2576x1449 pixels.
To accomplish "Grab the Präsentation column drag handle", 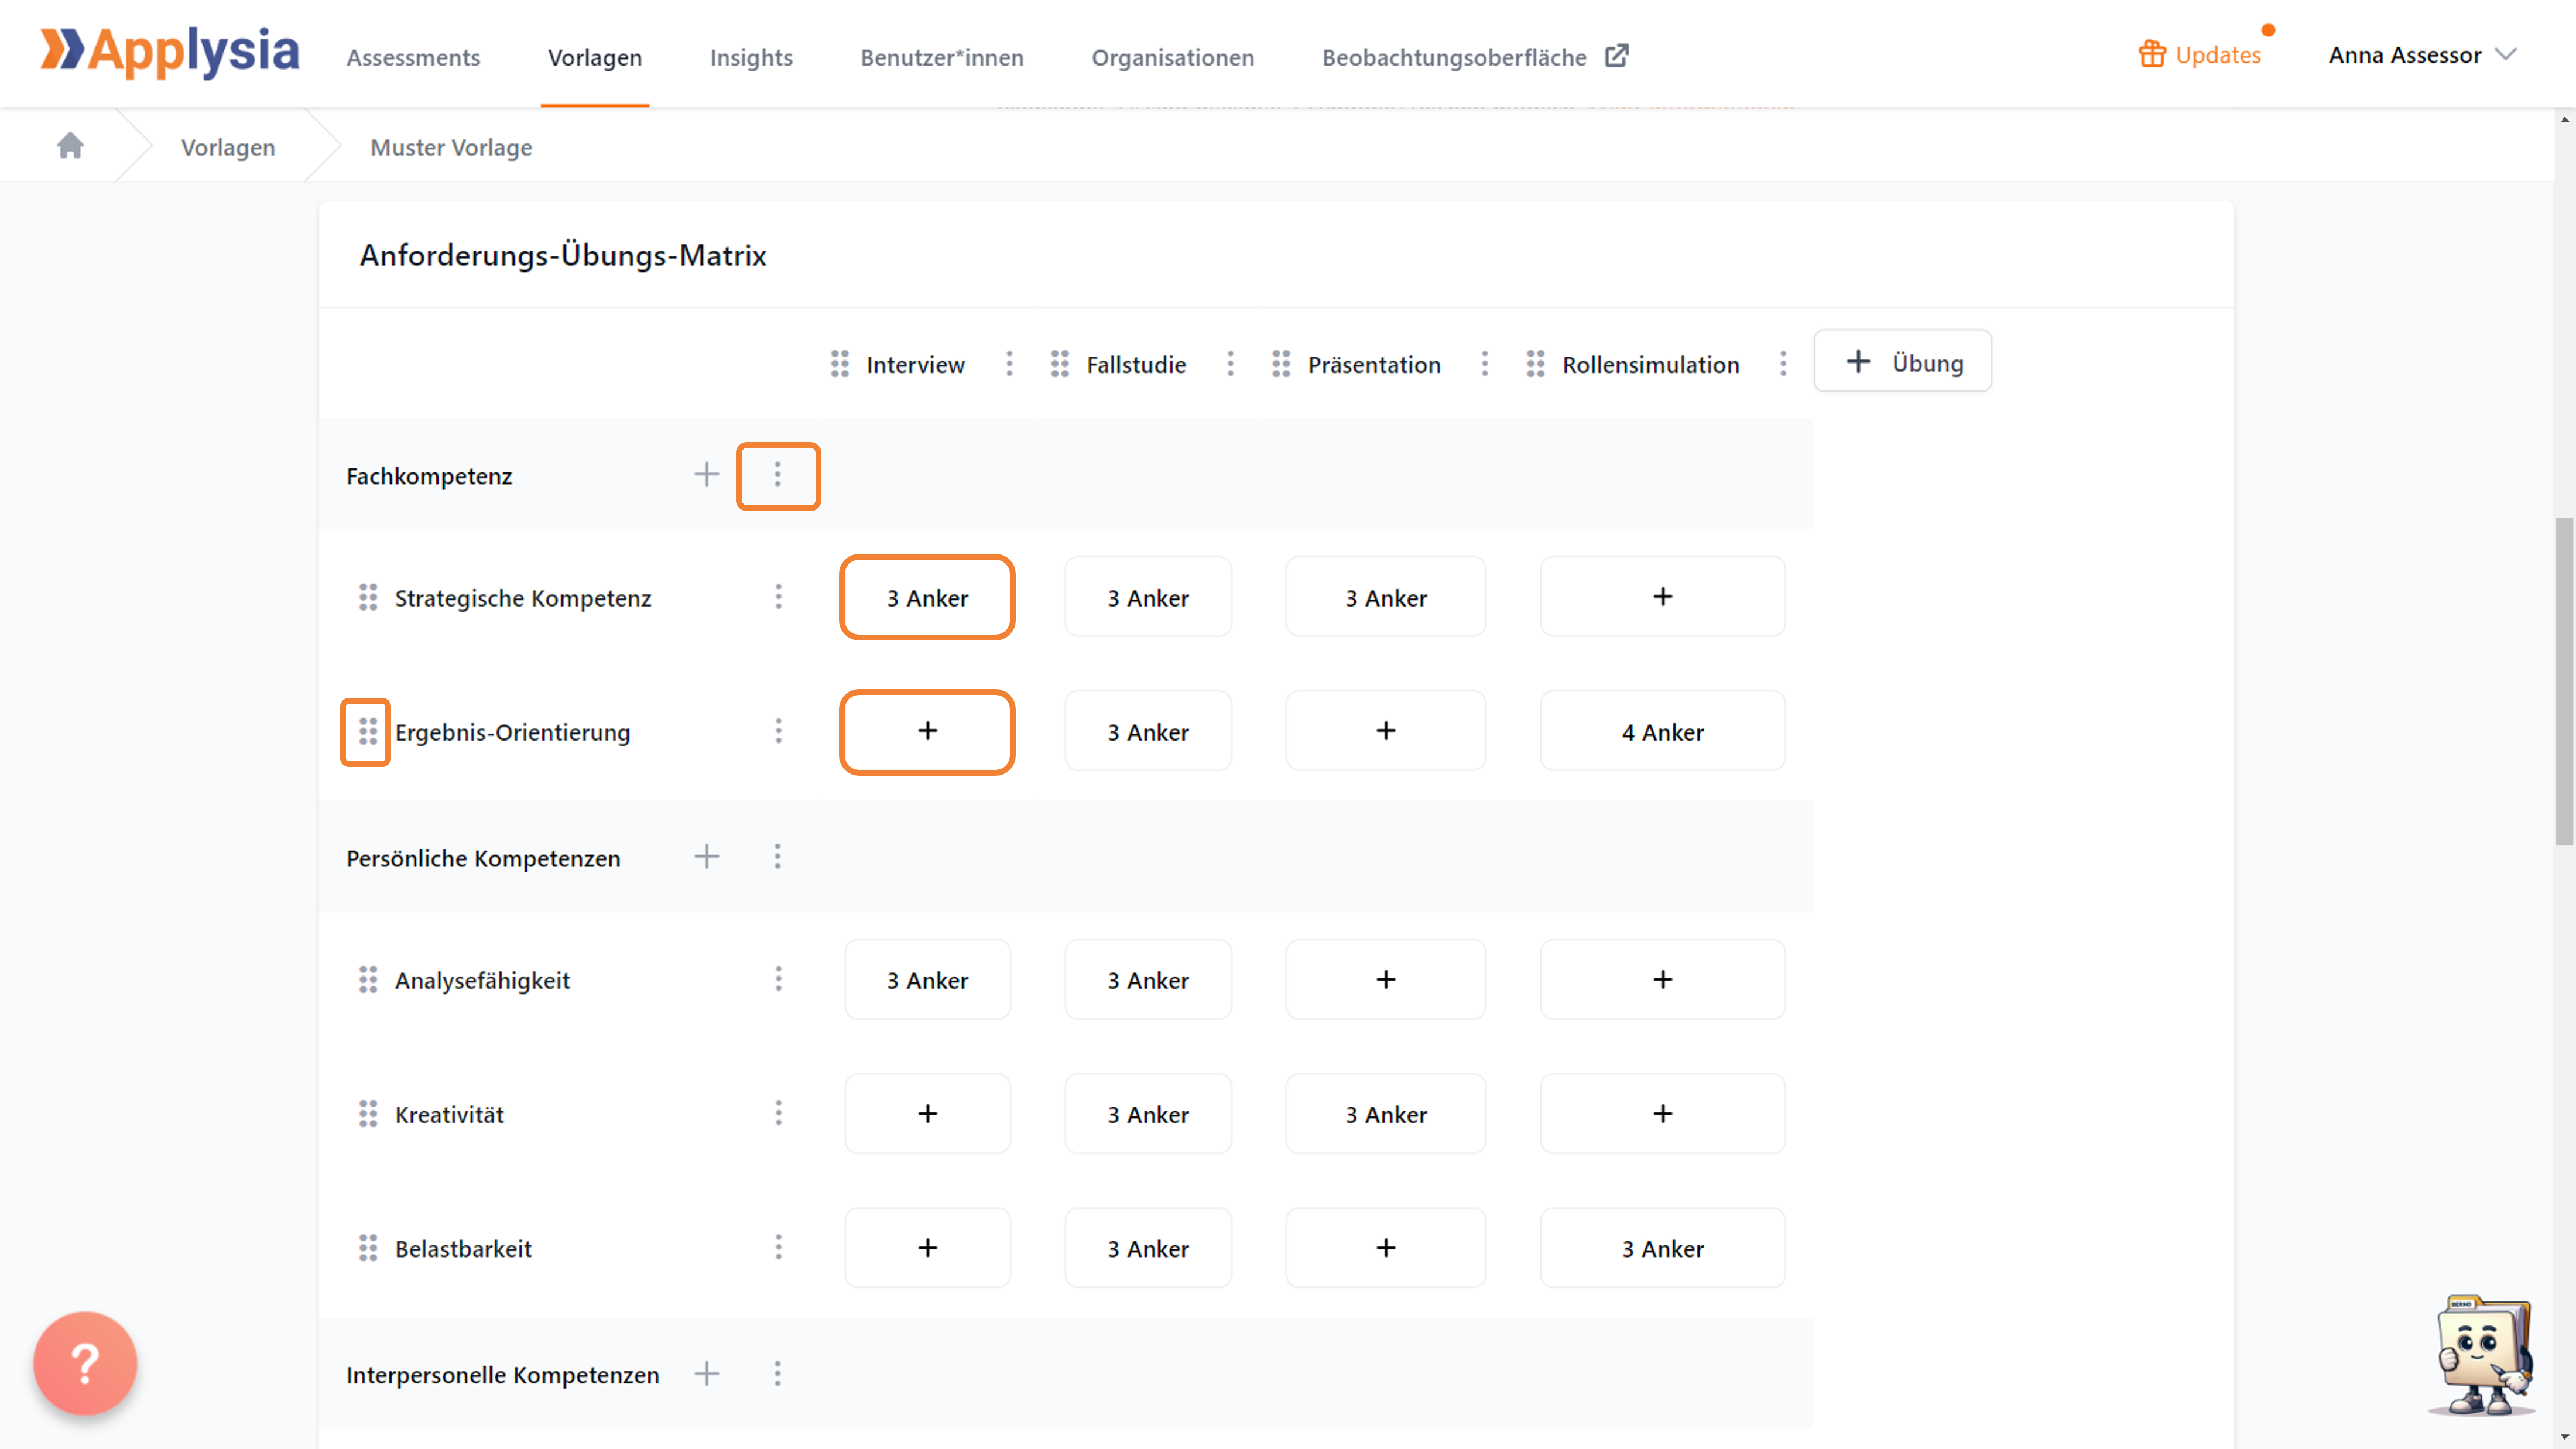I will point(1281,364).
